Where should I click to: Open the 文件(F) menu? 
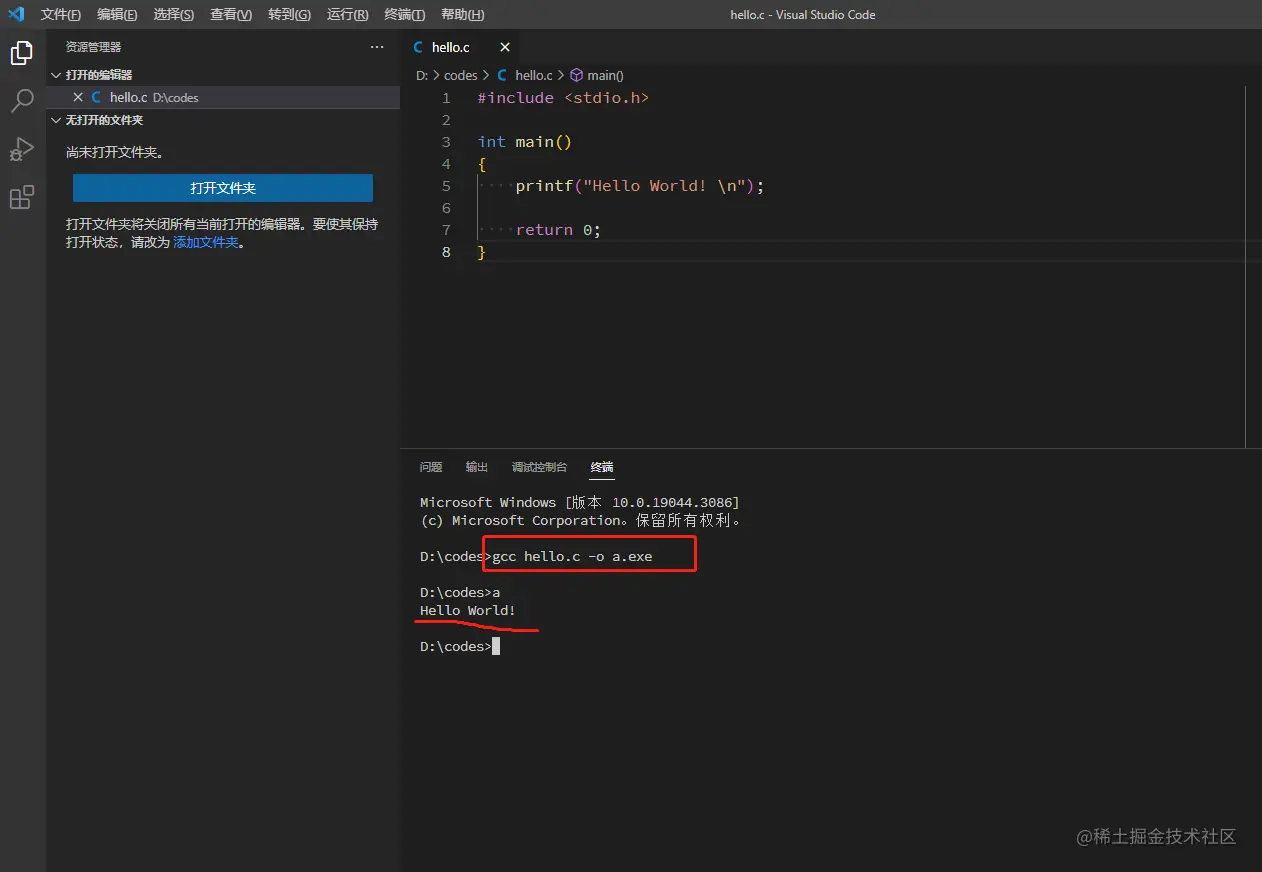61,15
